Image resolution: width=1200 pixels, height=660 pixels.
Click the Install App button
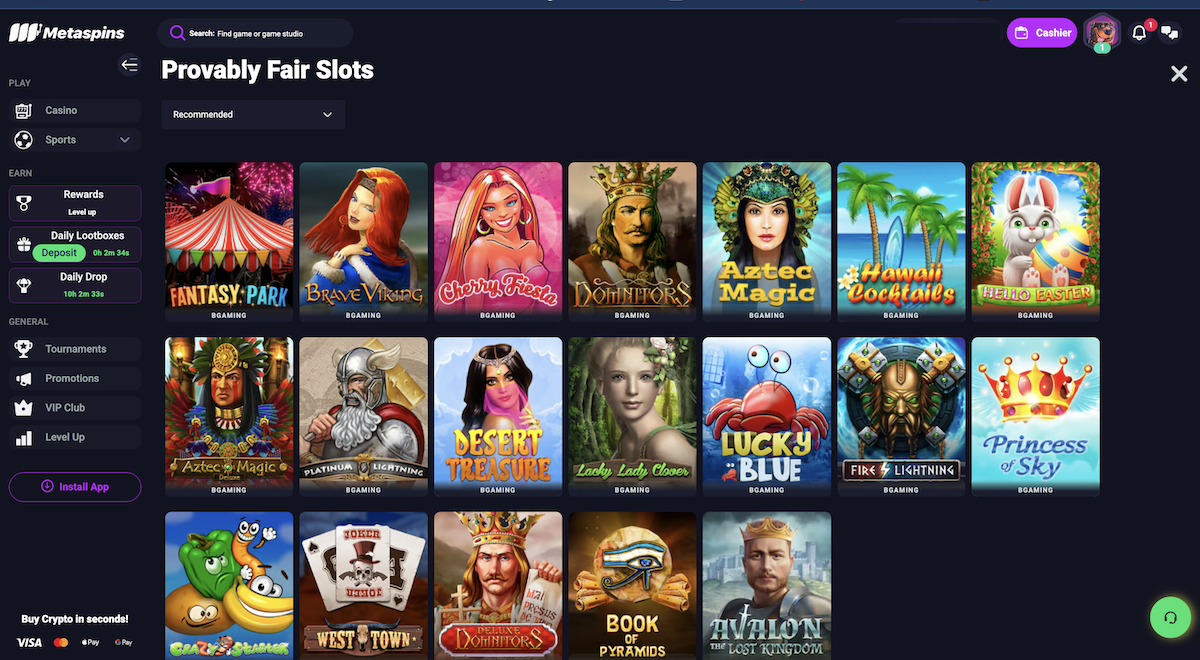pyautogui.click(x=75, y=487)
